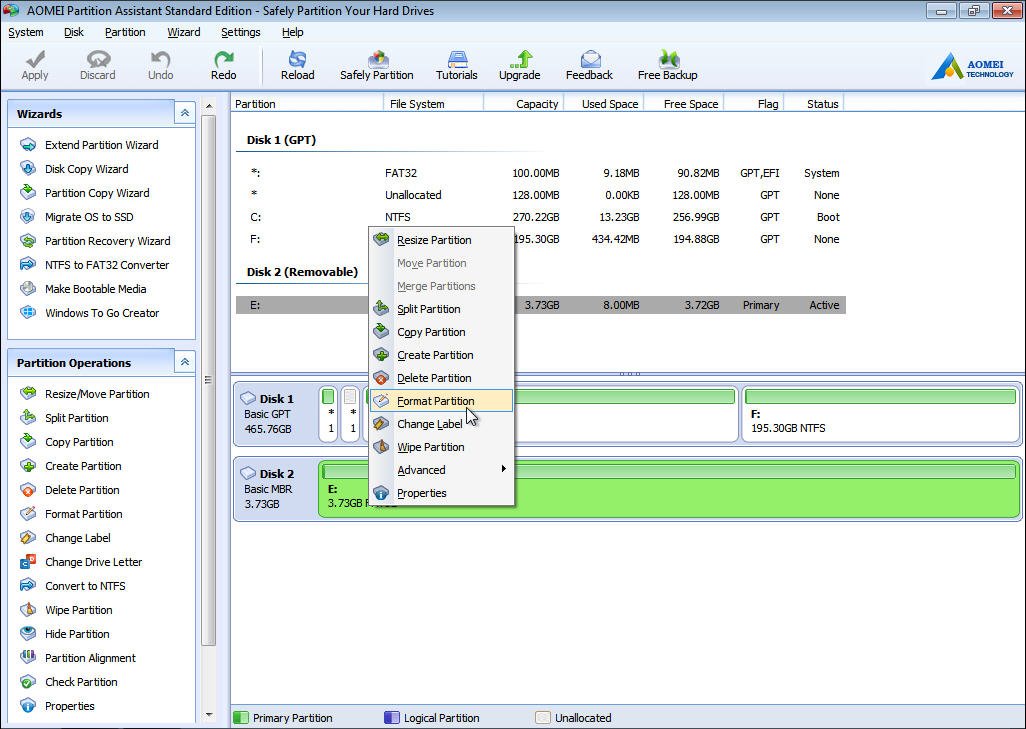Image resolution: width=1026 pixels, height=729 pixels.
Task: Collapse the Partition Operations panel
Action: (184, 363)
